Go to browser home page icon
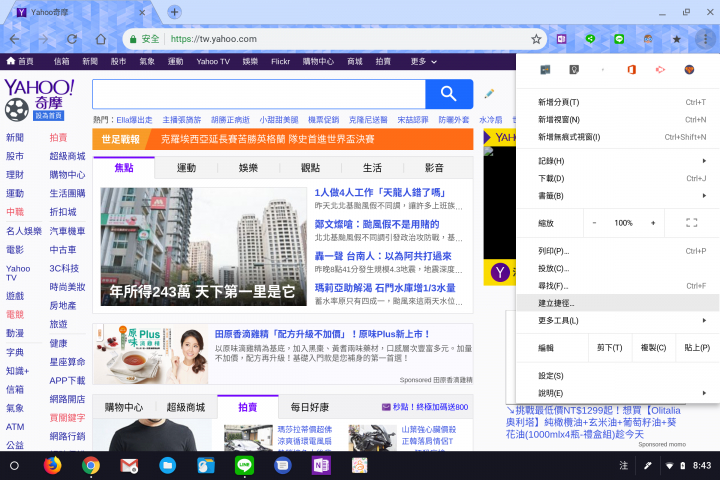The height and width of the screenshot is (480, 720). coord(101,39)
